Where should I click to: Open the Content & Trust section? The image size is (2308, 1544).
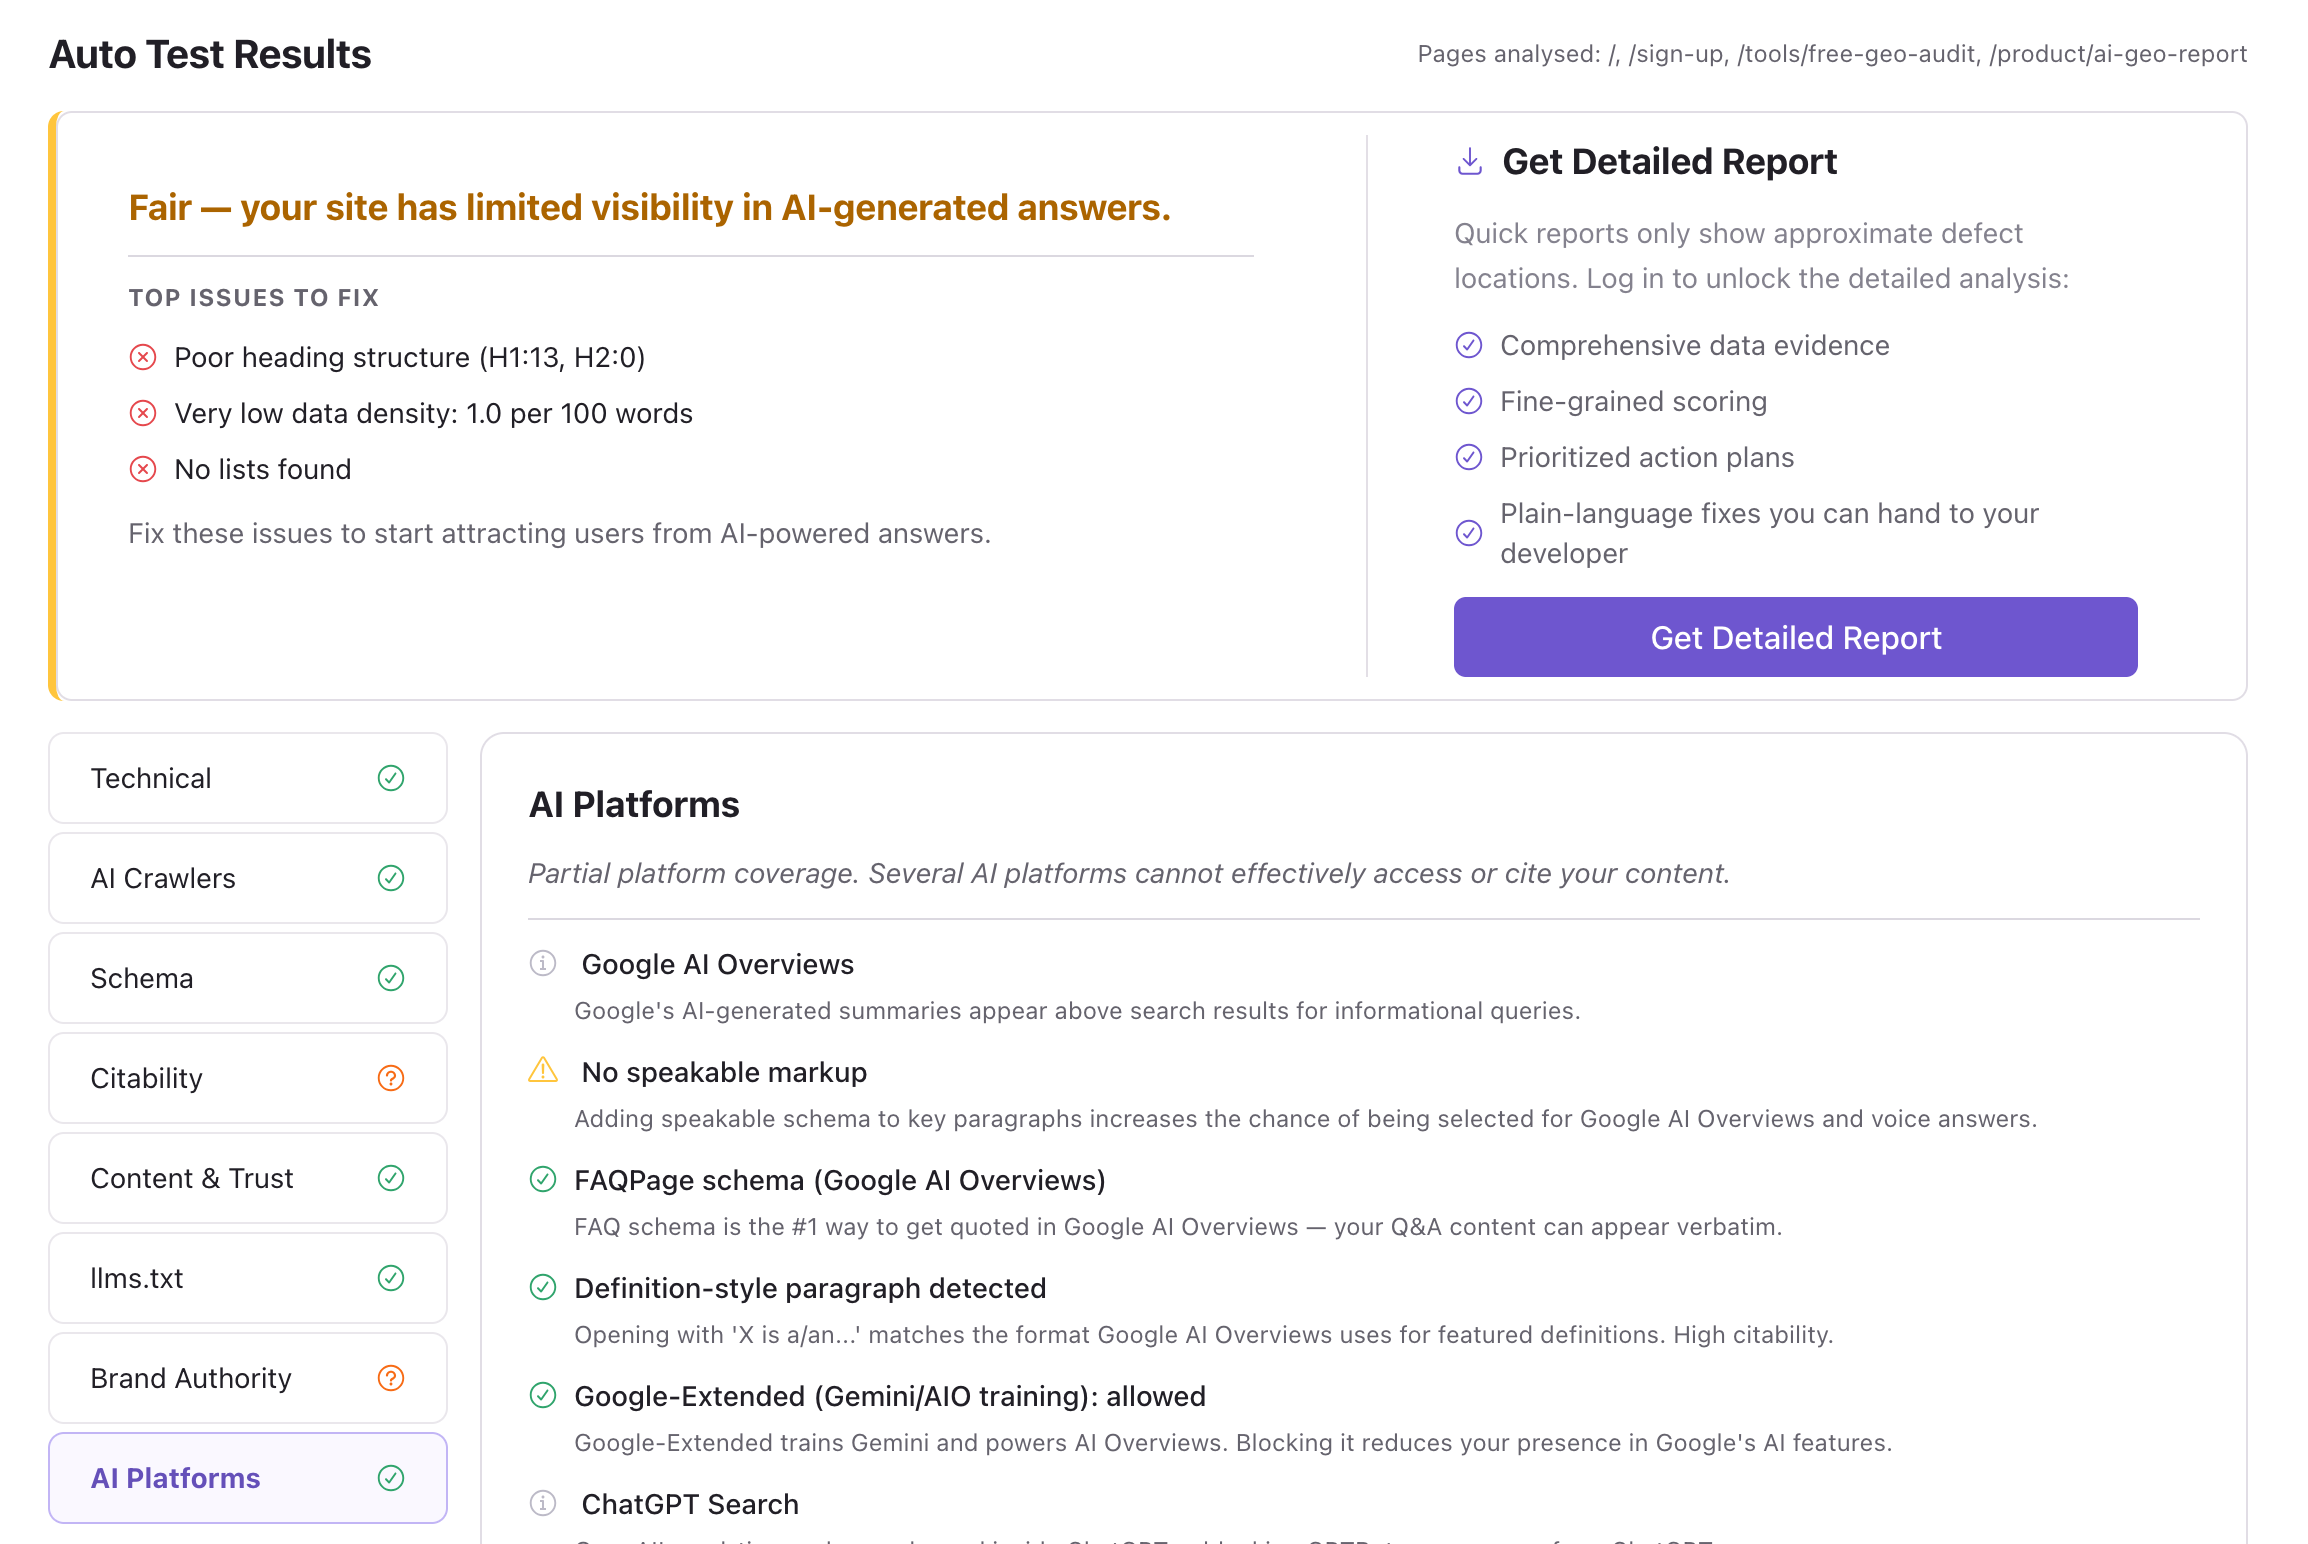coord(248,1178)
